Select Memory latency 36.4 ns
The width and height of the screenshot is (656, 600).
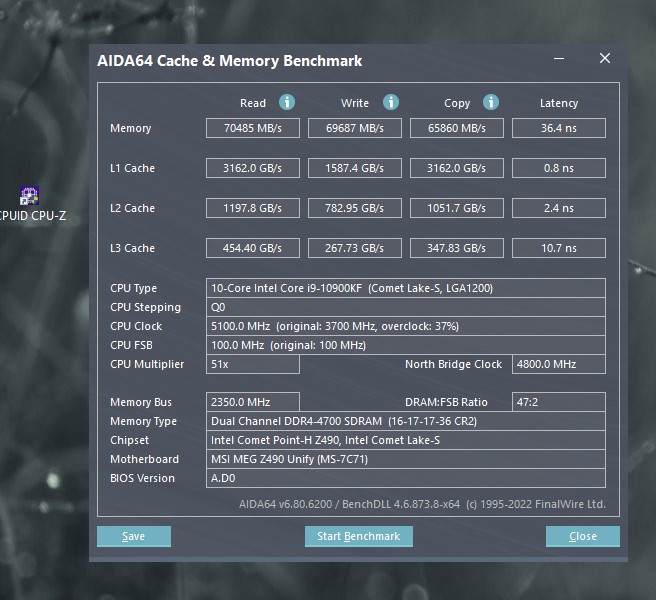tap(559, 128)
